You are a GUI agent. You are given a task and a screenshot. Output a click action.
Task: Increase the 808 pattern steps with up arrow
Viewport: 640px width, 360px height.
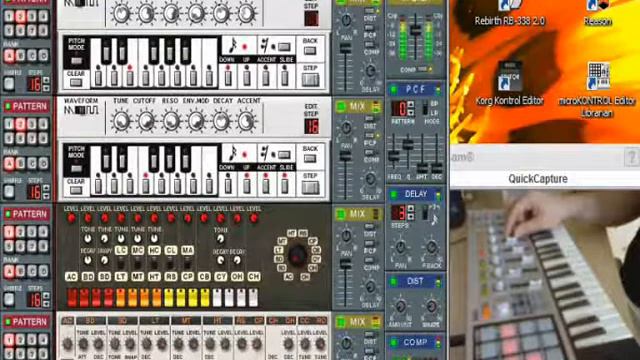pyautogui.click(x=46, y=296)
